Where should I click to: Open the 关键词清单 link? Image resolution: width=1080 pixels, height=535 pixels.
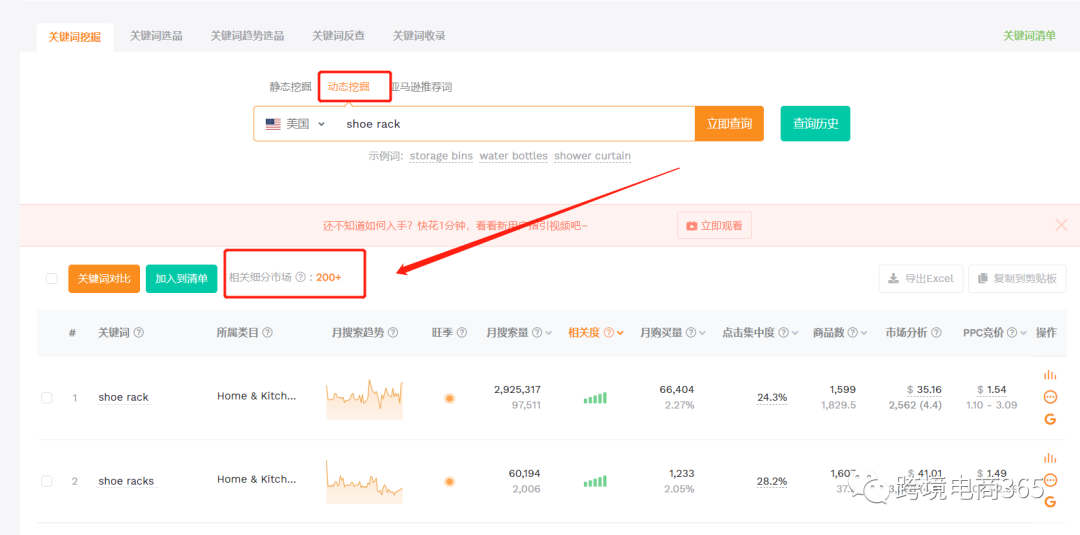click(1029, 36)
